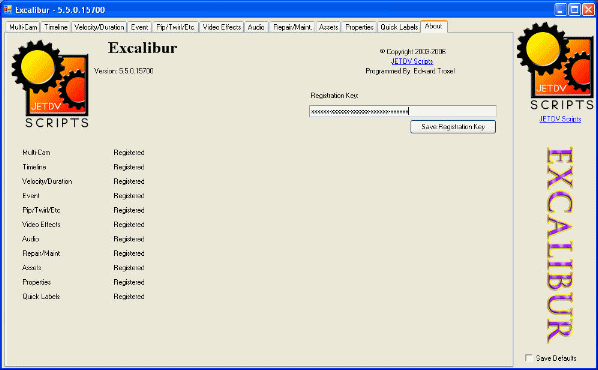Open the Audio tab
This screenshot has height=370, width=598.
click(x=256, y=27)
